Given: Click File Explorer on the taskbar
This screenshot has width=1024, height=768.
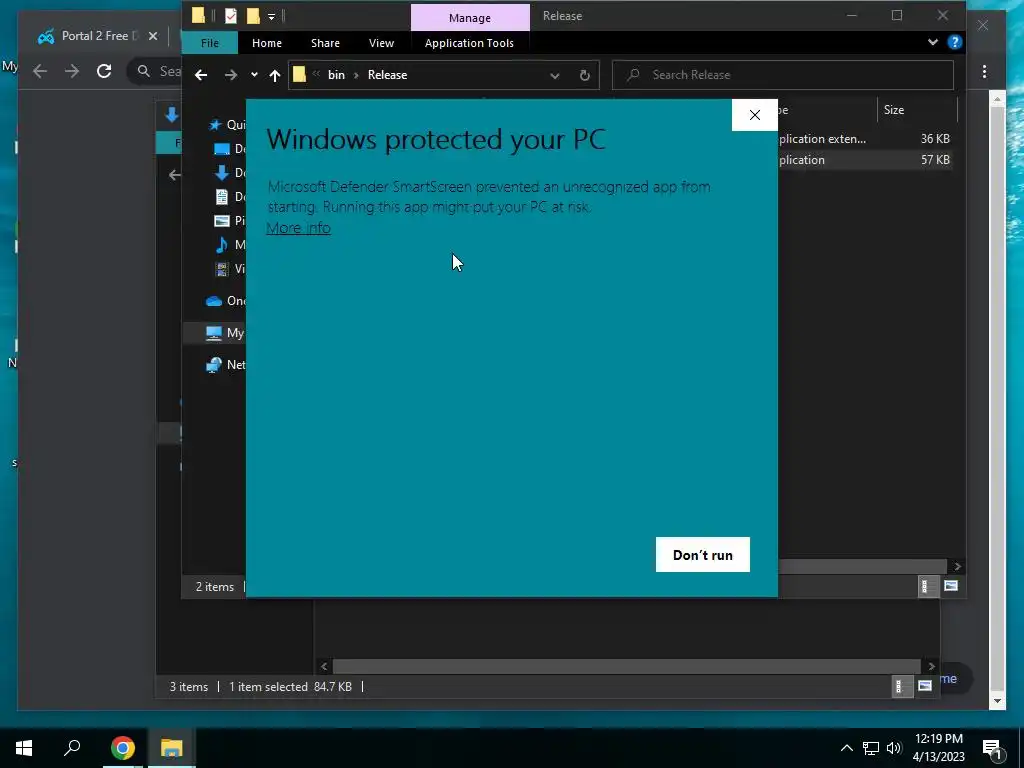Looking at the screenshot, I should click(172, 748).
